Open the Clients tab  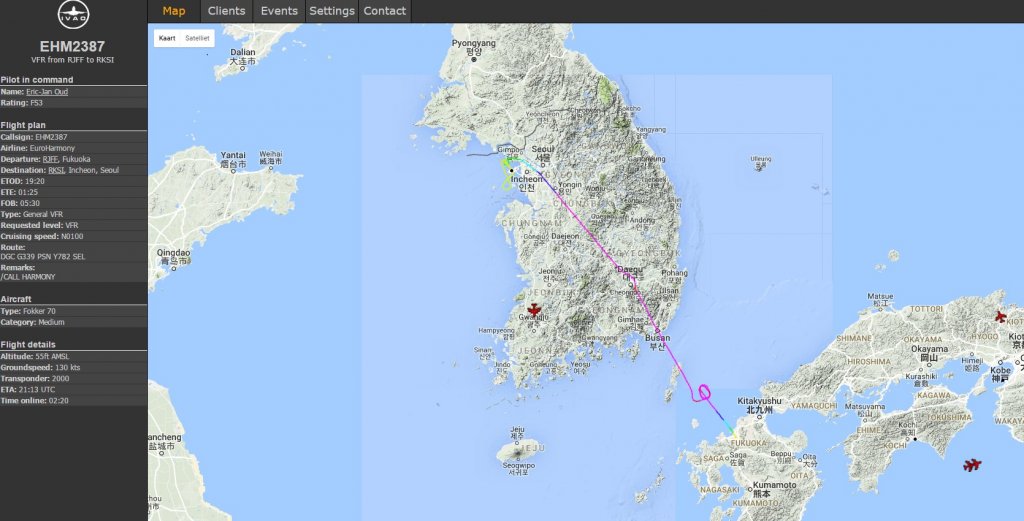226,11
